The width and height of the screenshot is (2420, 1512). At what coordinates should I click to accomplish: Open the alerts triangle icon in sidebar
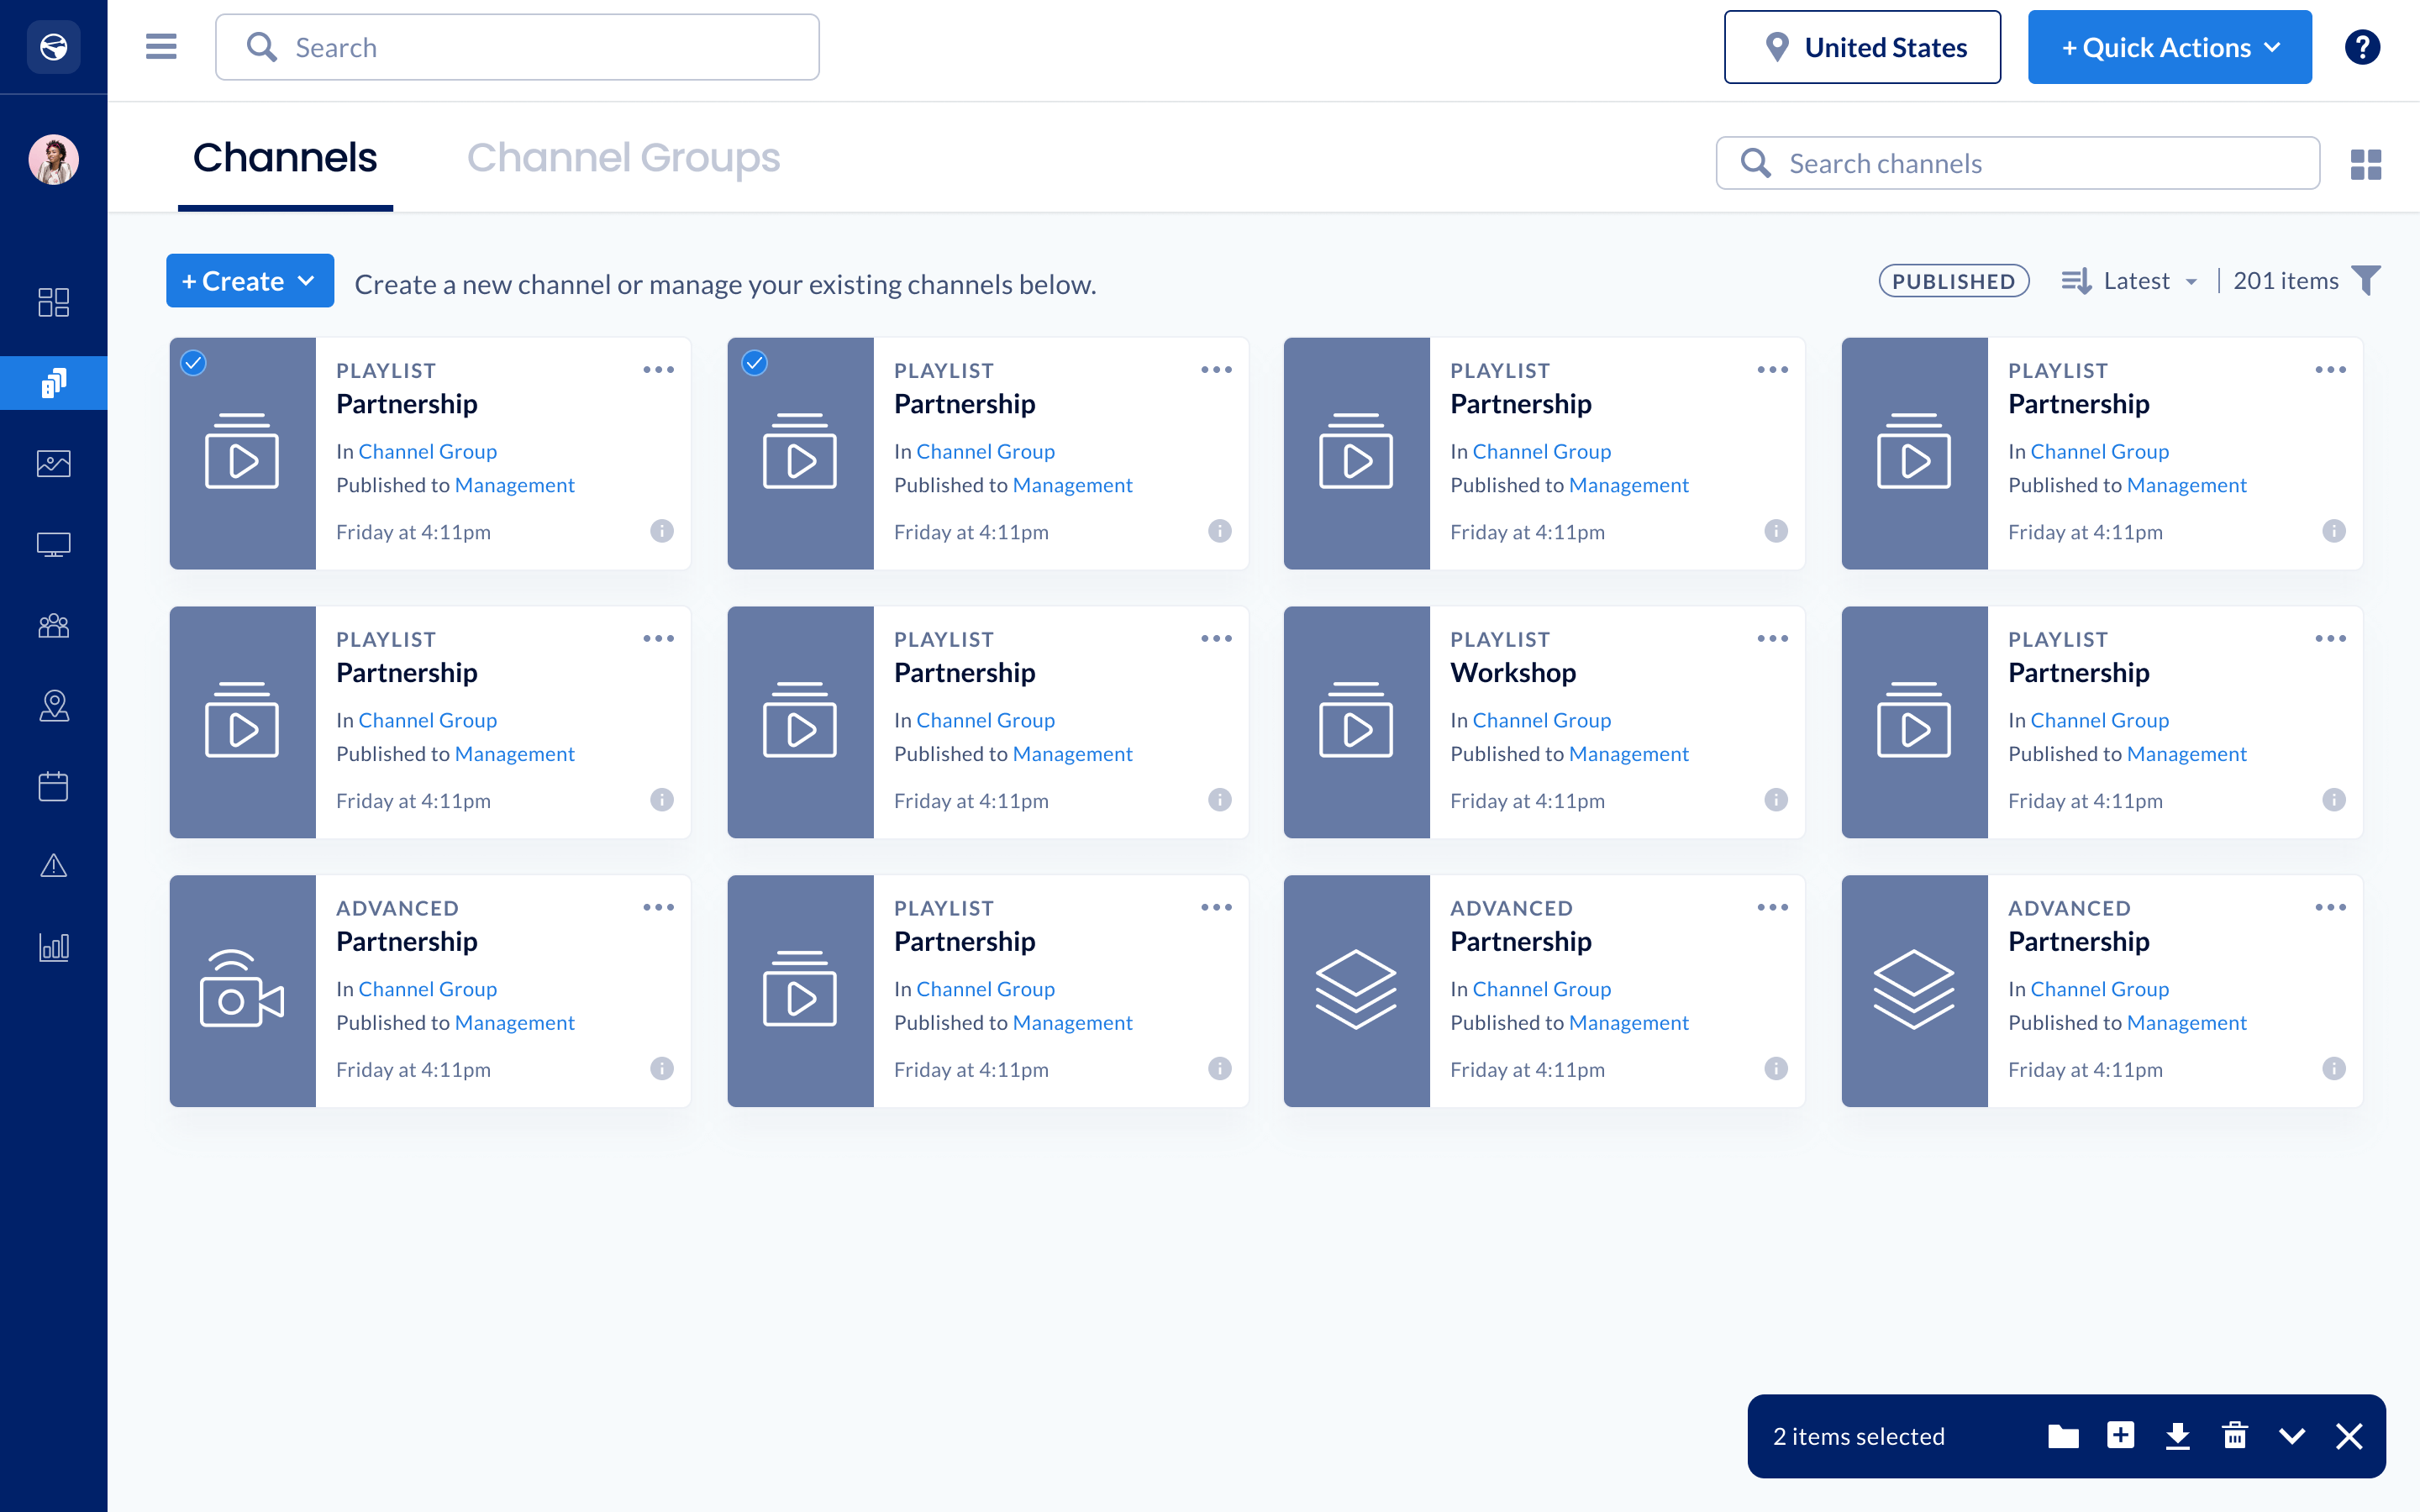coord(53,866)
